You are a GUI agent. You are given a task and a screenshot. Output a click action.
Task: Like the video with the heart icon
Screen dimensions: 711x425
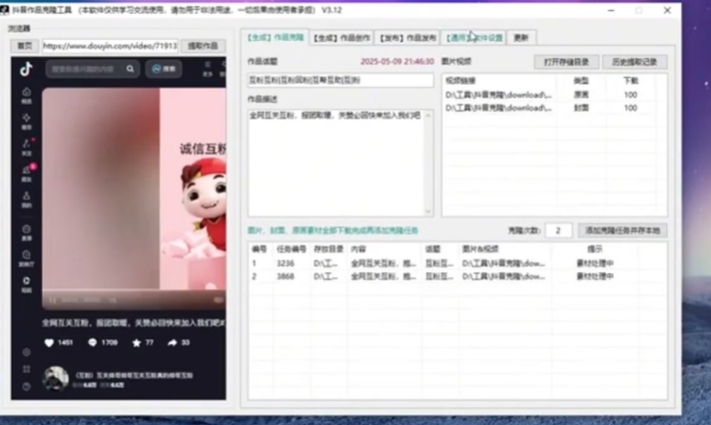48,343
